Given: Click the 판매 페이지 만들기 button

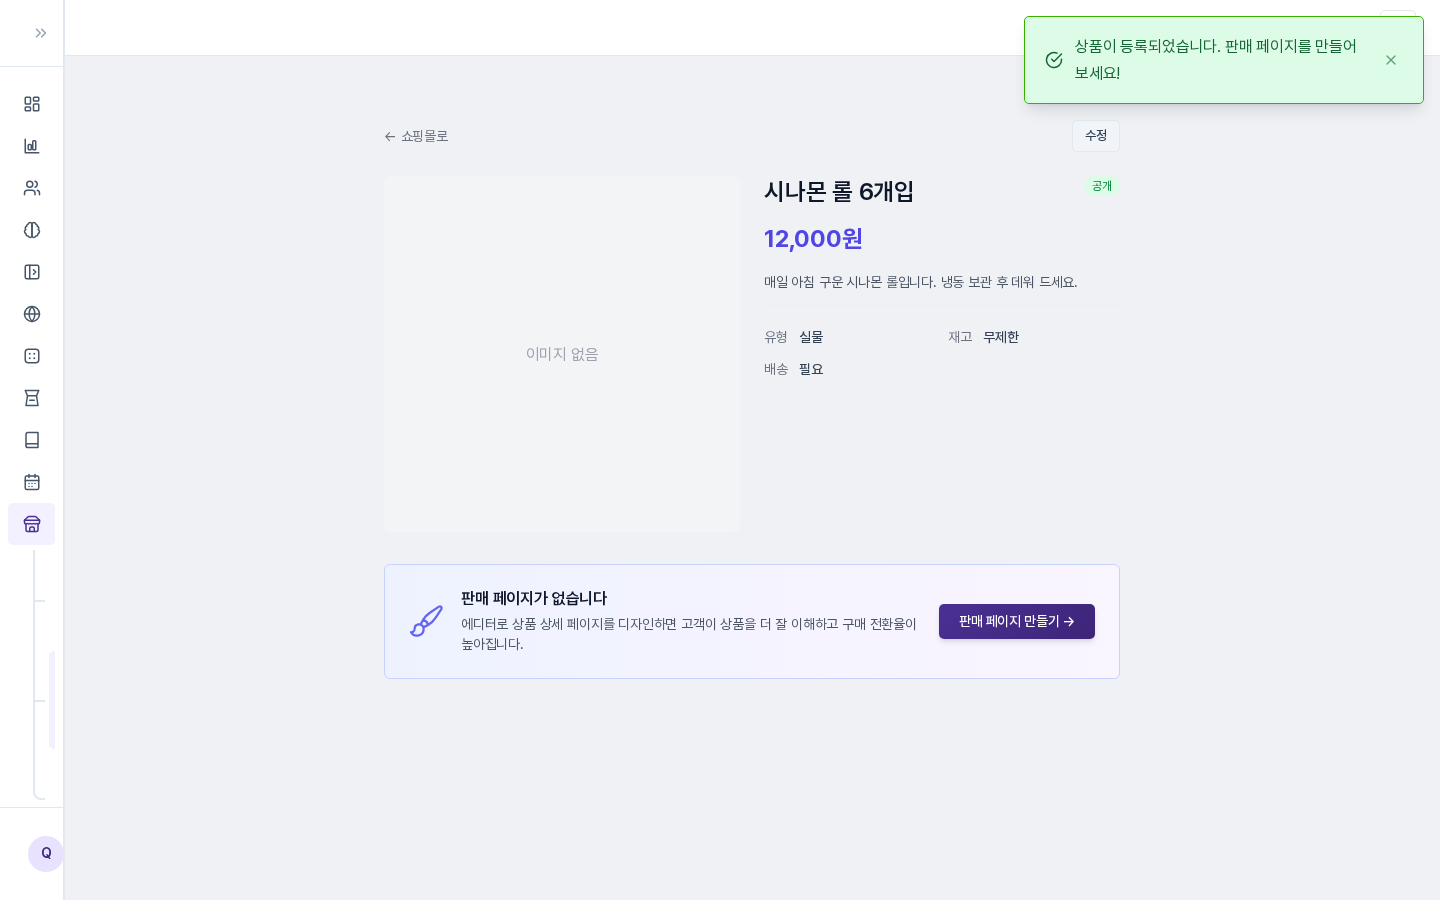Looking at the screenshot, I should (1017, 621).
